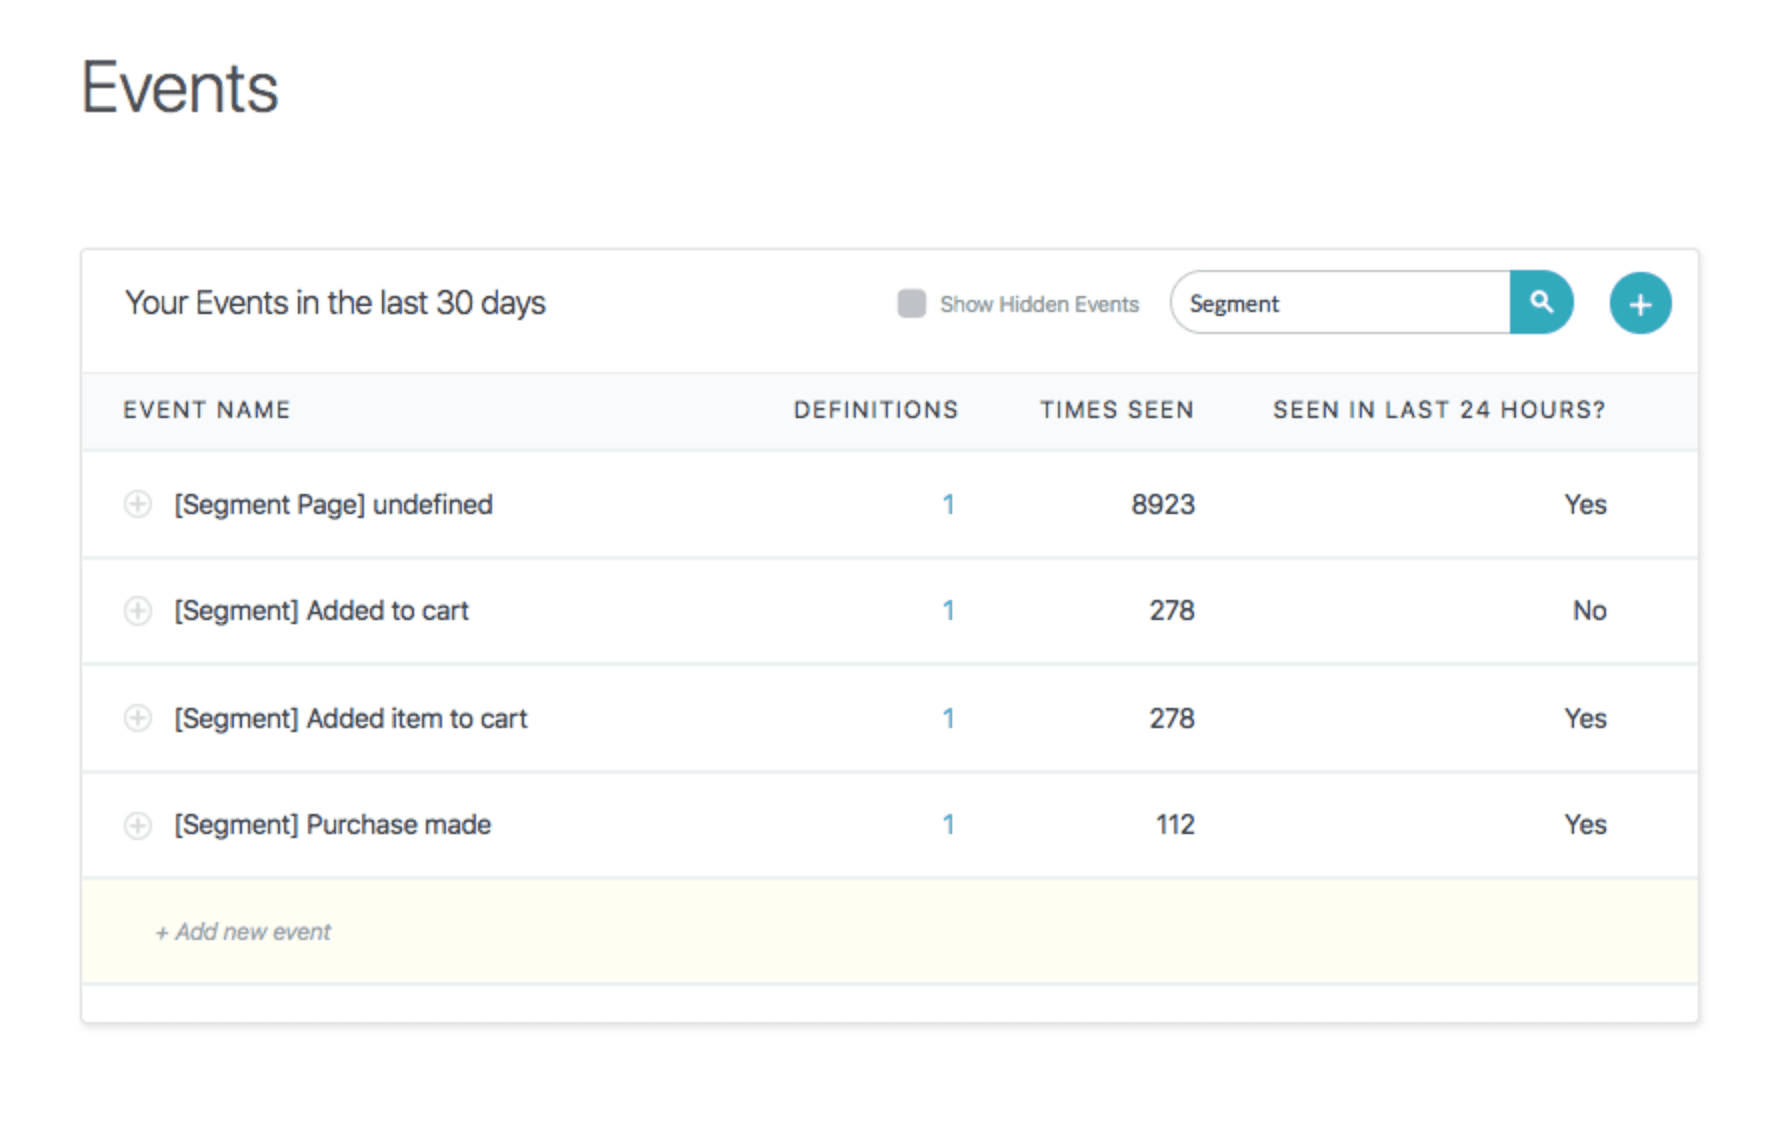Toggle the Show Hidden Events checkbox
Screen dimensions: 1788x1146
coord(911,303)
